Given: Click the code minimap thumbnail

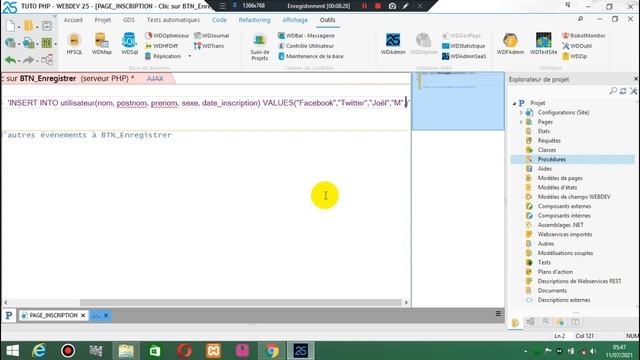Looking at the screenshot, I should 458,101.
